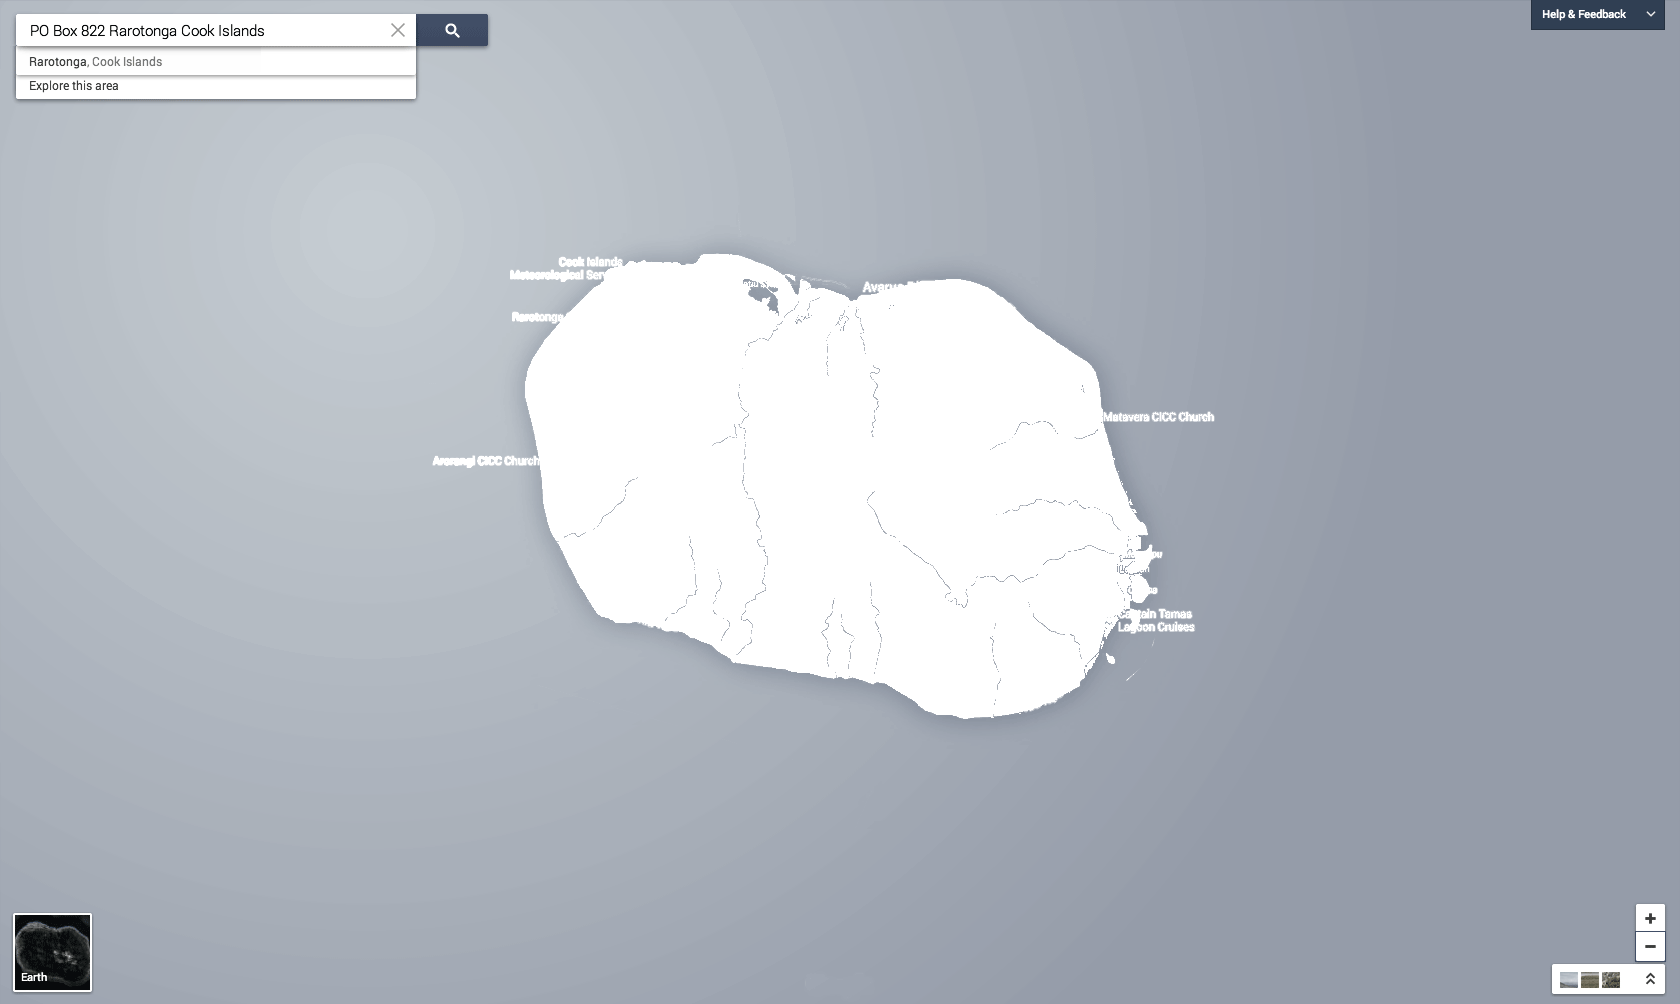Screen dimensions: 1680x1004
Task: Click Arorangi CICC Church map label
Action: tap(485, 461)
